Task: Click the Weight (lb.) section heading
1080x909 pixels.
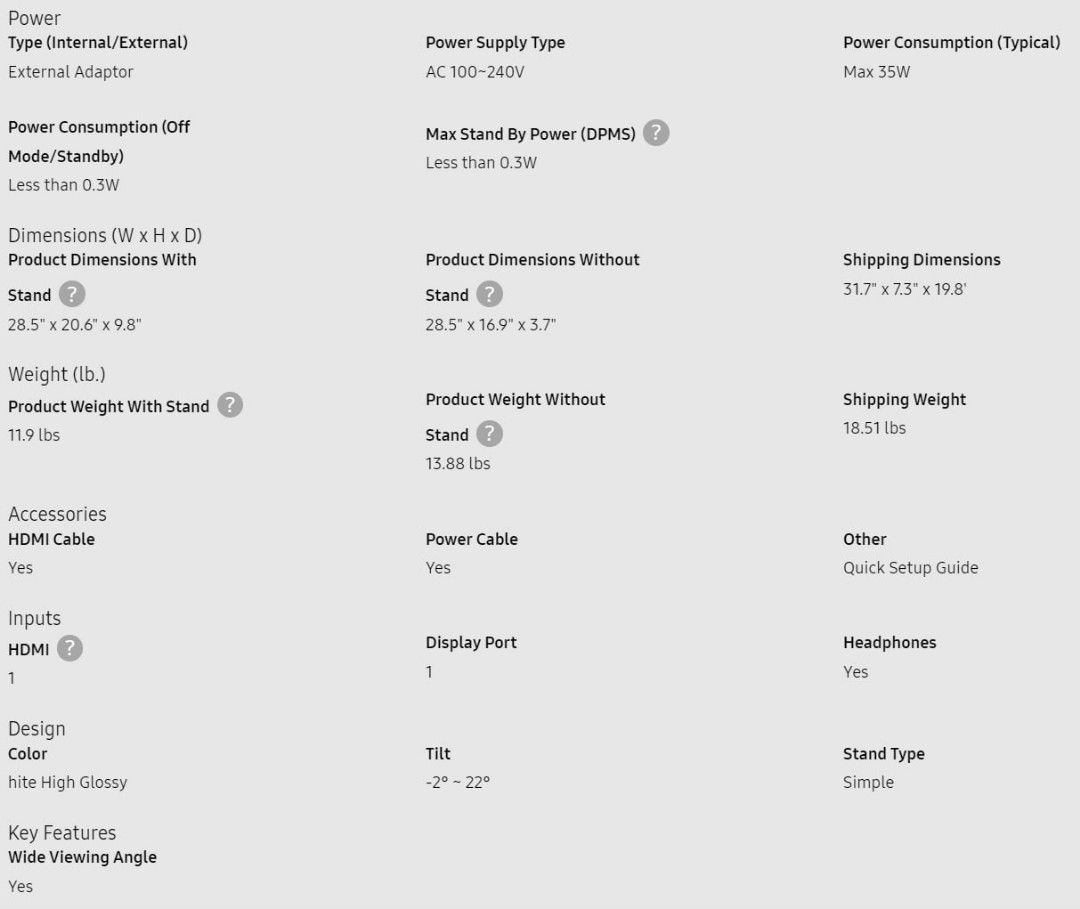Action: pos(56,375)
